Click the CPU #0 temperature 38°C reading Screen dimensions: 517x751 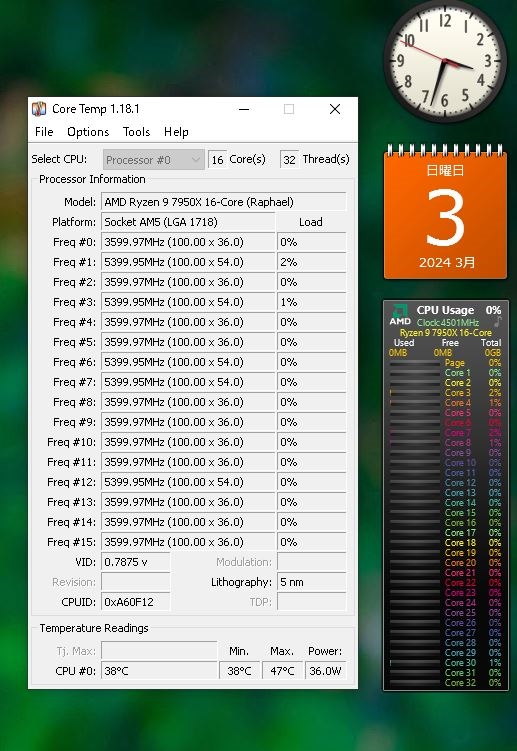(x=159, y=671)
